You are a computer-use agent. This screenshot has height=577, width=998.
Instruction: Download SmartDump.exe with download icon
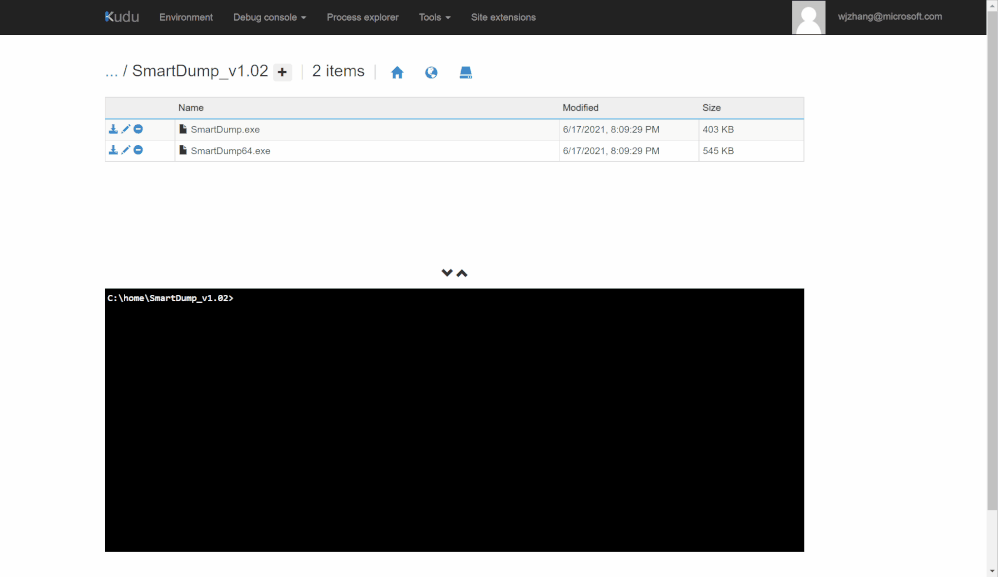tap(113, 129)
